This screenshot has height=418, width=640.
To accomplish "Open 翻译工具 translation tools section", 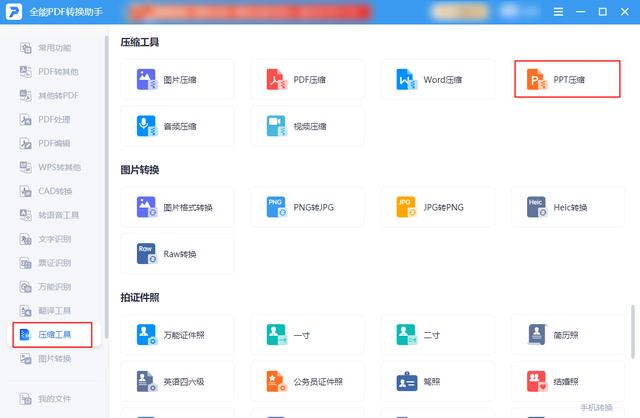I will (46, 311).
